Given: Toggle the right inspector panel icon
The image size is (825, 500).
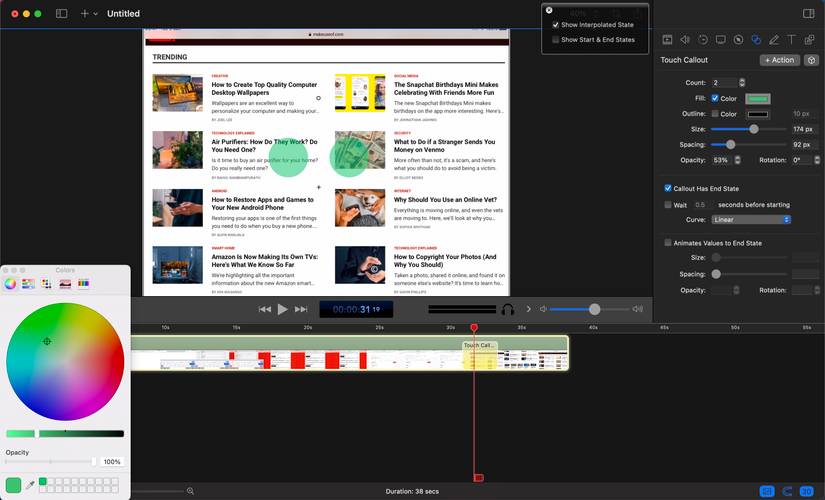Looking at the screenshot, I should point(809,14).
